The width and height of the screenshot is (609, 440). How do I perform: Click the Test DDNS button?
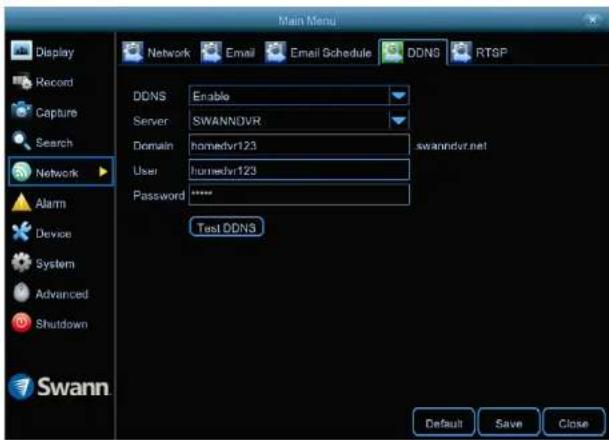(x=226, y=227)
